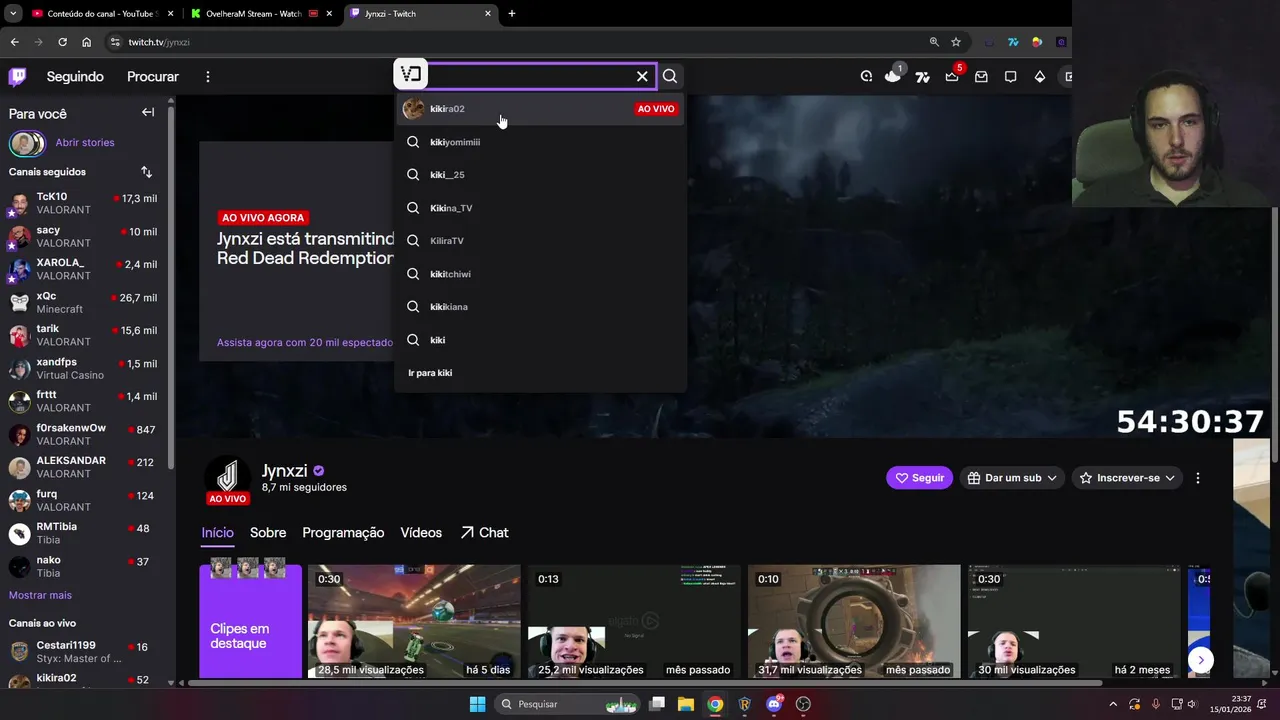The image size is (1280, 720).
Task: Switch to Conteúdo do canal YouTube tab
Action: (103, 14)
